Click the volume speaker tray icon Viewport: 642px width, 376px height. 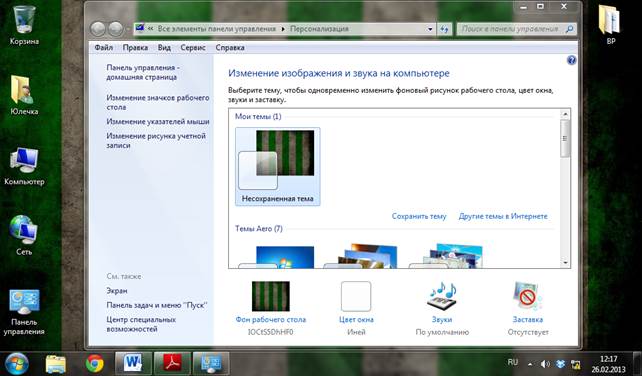click(x=545, y=364)
